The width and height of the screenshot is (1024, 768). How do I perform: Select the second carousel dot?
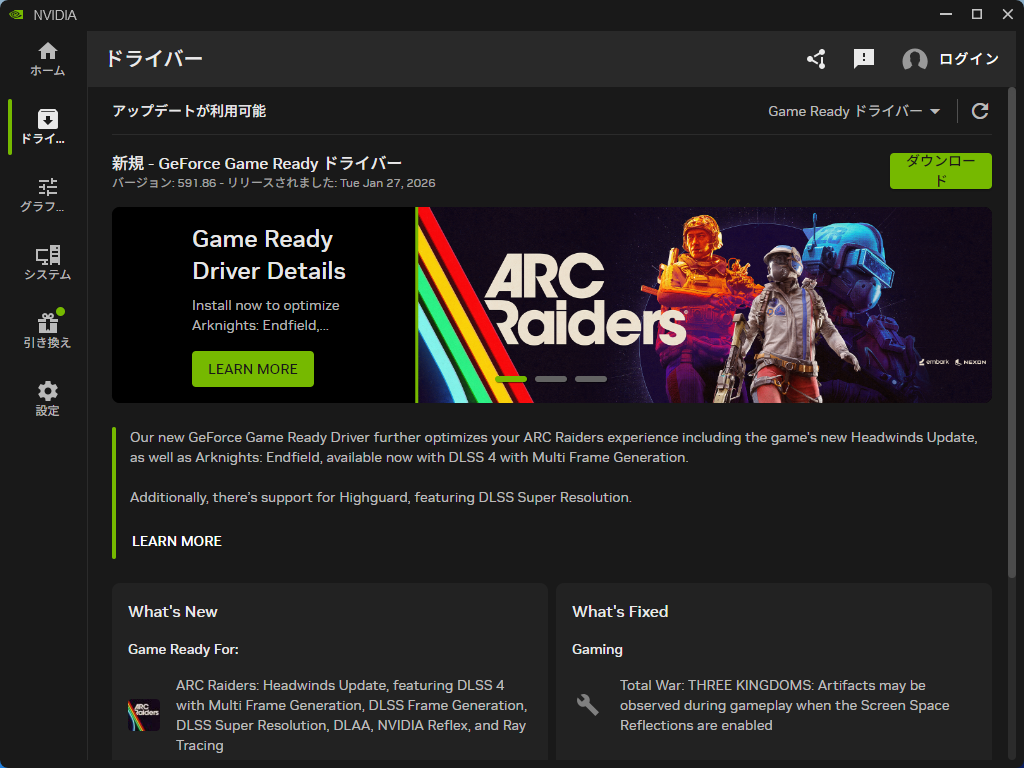pyautogui.click(x=551, y=379)
